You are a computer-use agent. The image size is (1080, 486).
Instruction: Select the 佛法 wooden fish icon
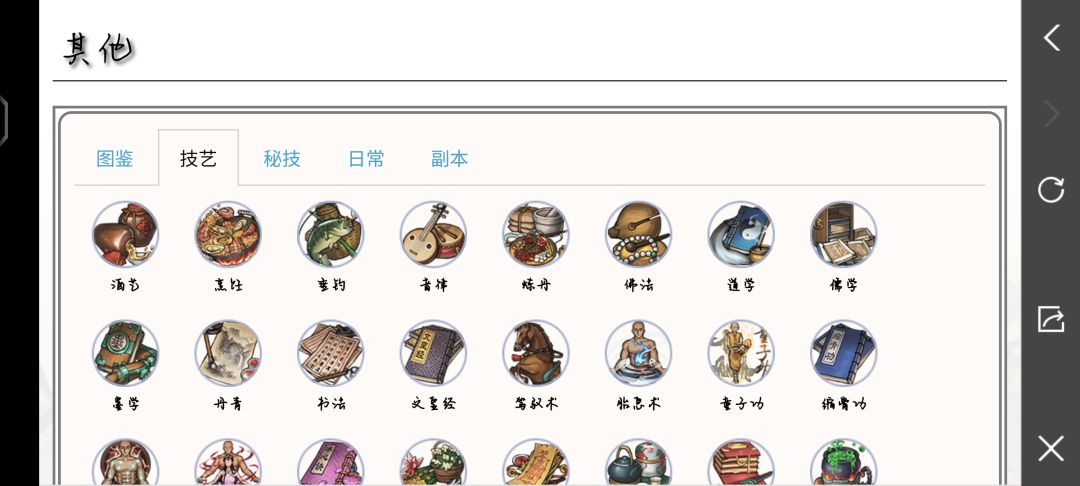[638, 234]
